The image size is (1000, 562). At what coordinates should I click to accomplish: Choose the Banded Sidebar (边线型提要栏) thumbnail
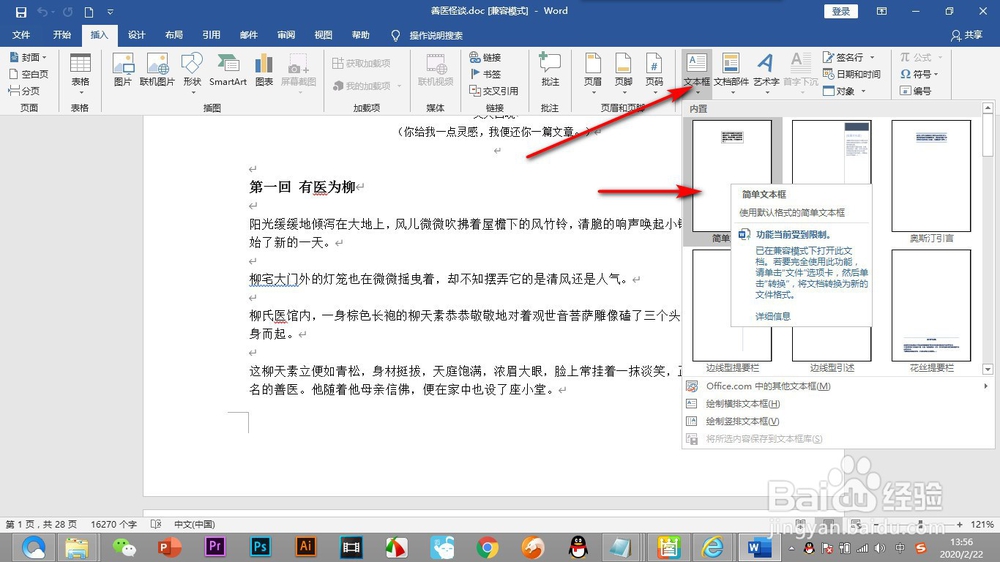coord(732,305)
